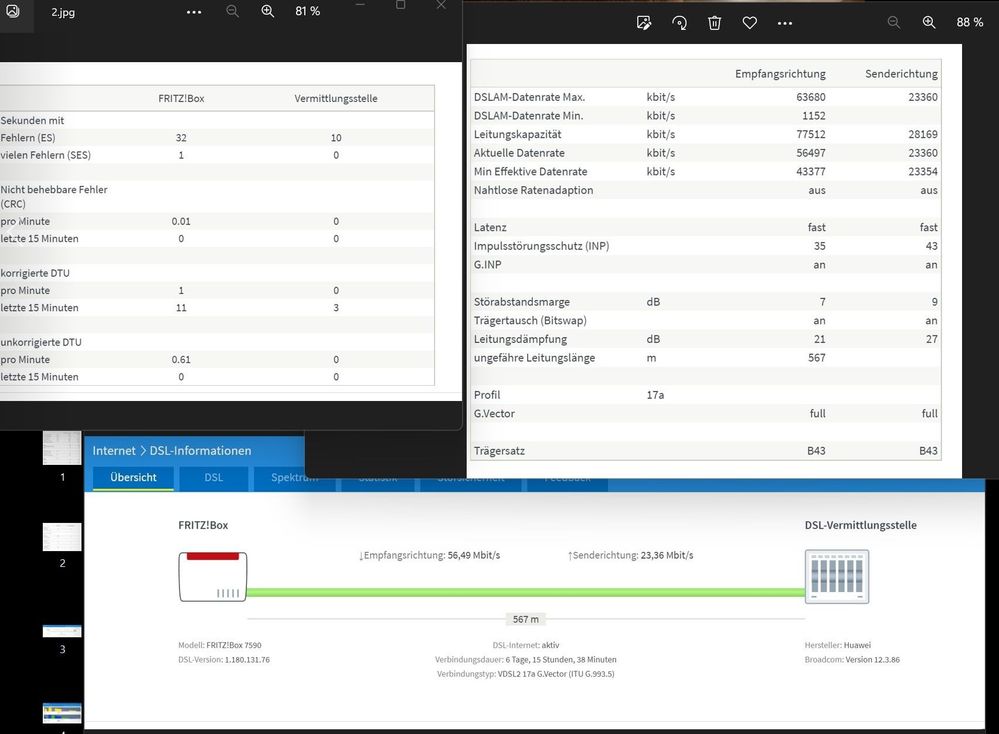Click the Leitungskapazität send value 28169
The width and height of the screenshot is (999, 734).
pyautogui.click(x=923, y=134)
